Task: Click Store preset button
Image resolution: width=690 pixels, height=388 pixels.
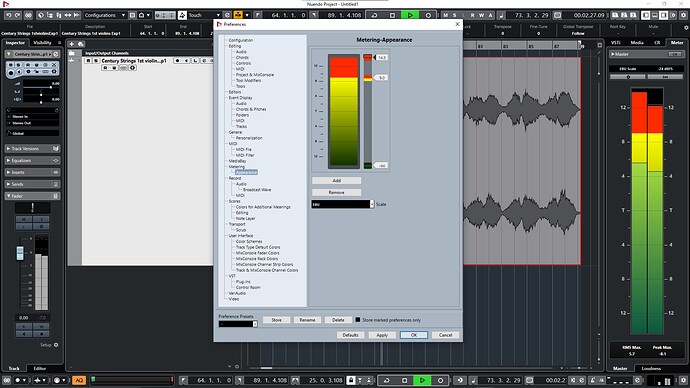Action: 276,320
